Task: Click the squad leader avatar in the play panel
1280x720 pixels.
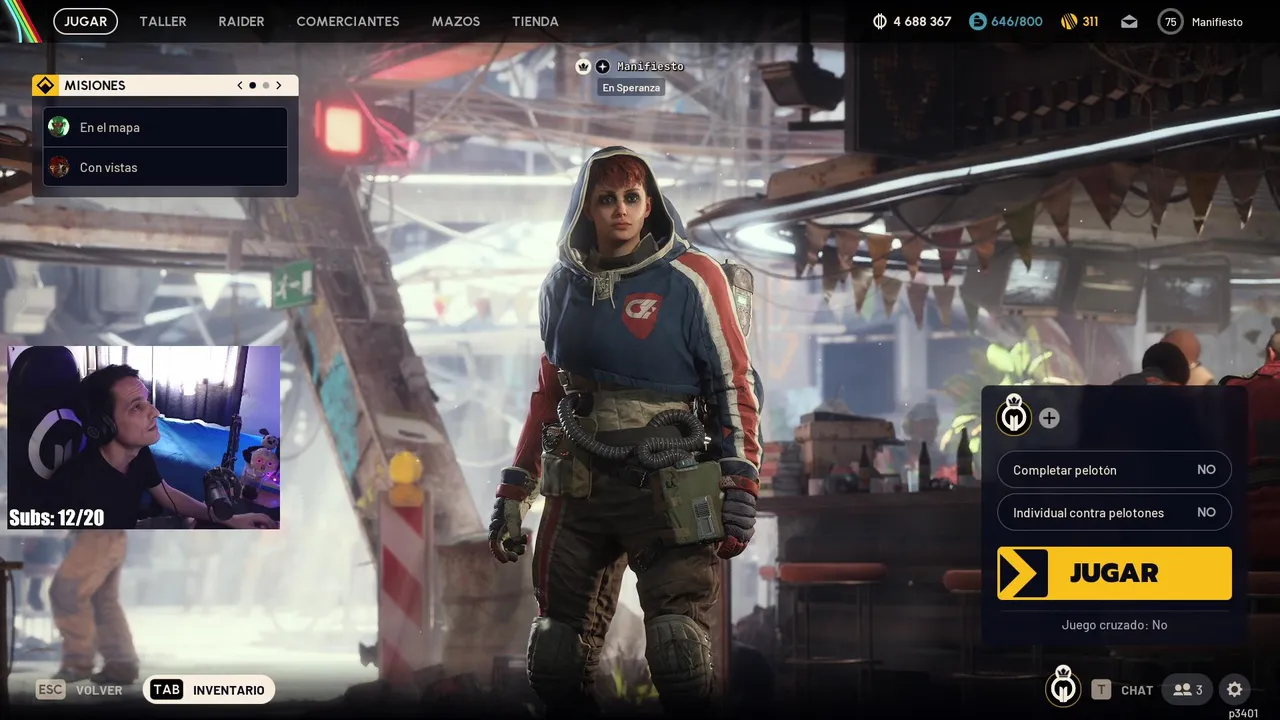Action: (1014, 416)
